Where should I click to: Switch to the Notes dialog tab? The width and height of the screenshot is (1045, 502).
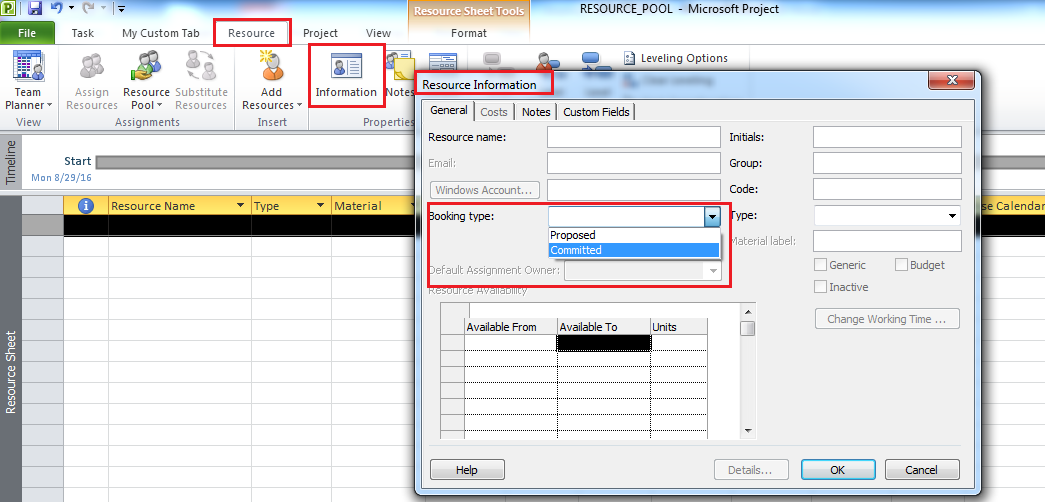click(x=536, y=112)
